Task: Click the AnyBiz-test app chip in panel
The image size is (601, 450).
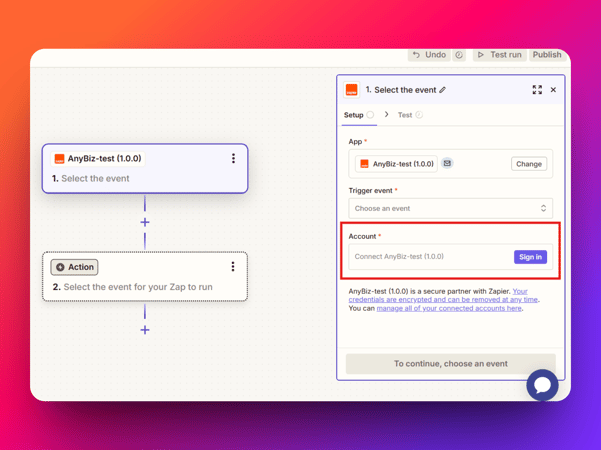Action: point(396,164)
